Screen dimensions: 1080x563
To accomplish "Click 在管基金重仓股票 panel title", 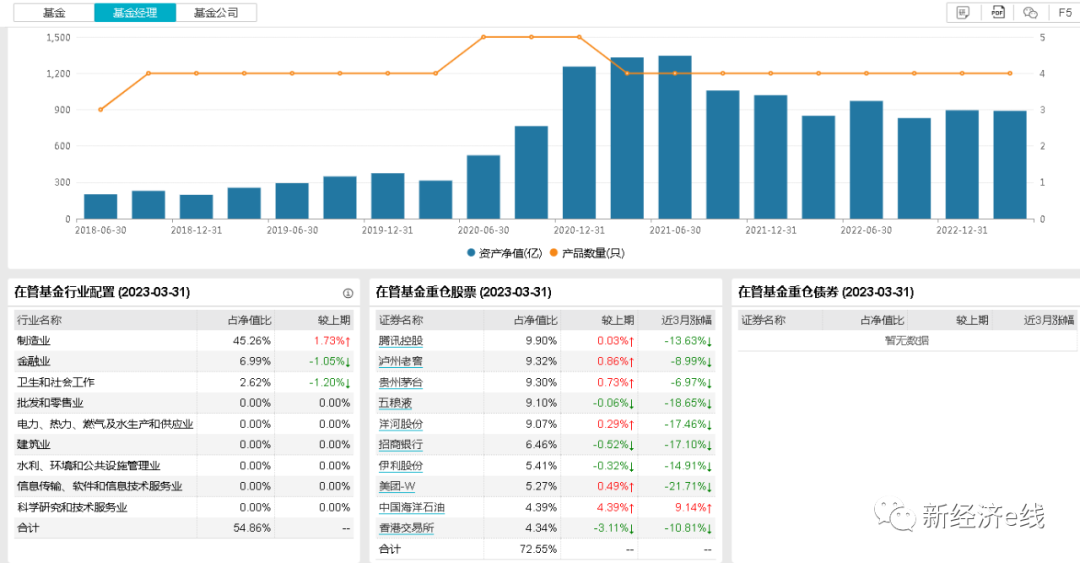I will coord(463,292).
